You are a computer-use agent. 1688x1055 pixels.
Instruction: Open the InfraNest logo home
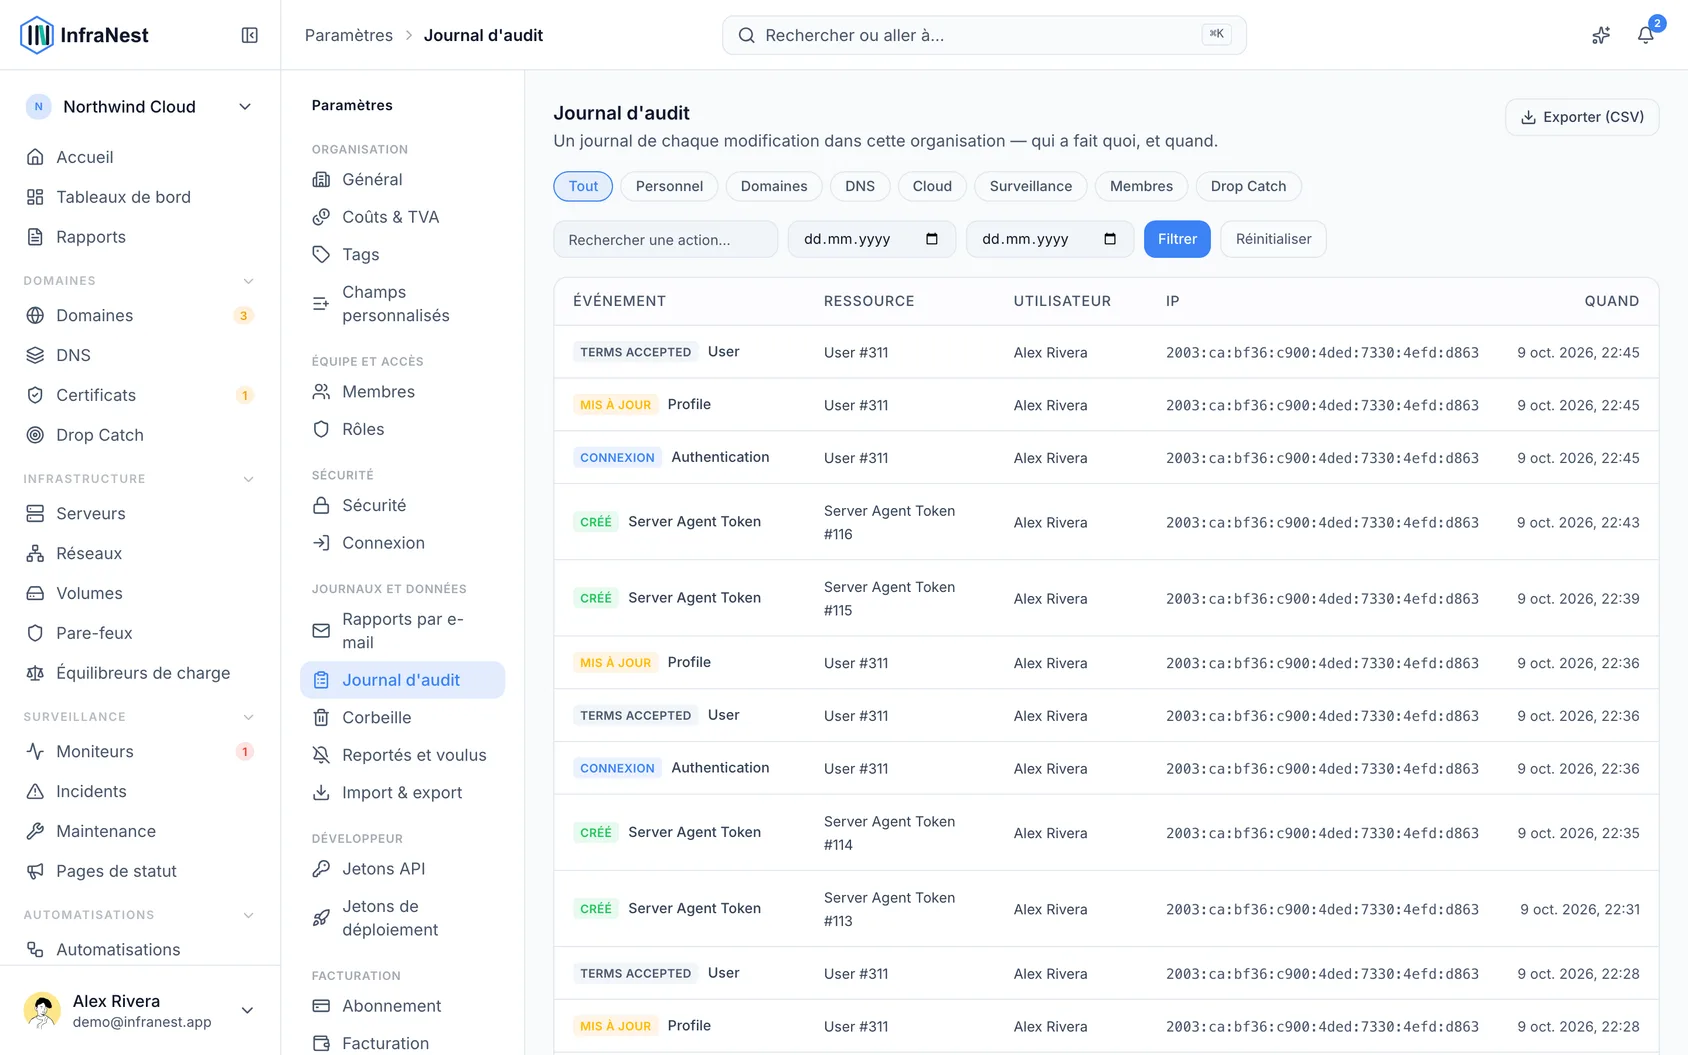[84, 35]
